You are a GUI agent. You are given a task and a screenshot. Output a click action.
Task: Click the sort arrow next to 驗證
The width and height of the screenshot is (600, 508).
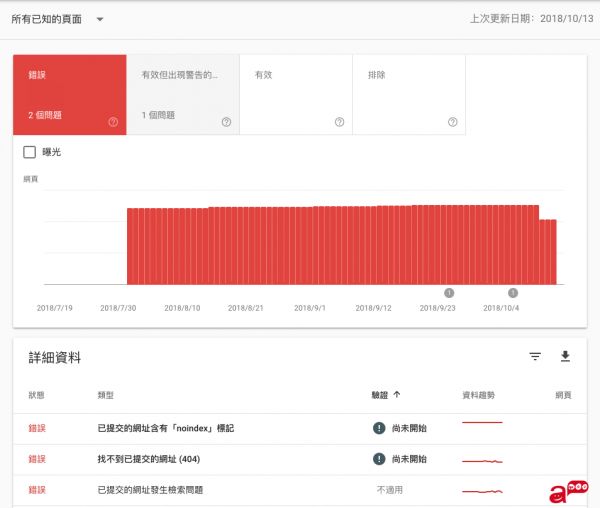397,394
